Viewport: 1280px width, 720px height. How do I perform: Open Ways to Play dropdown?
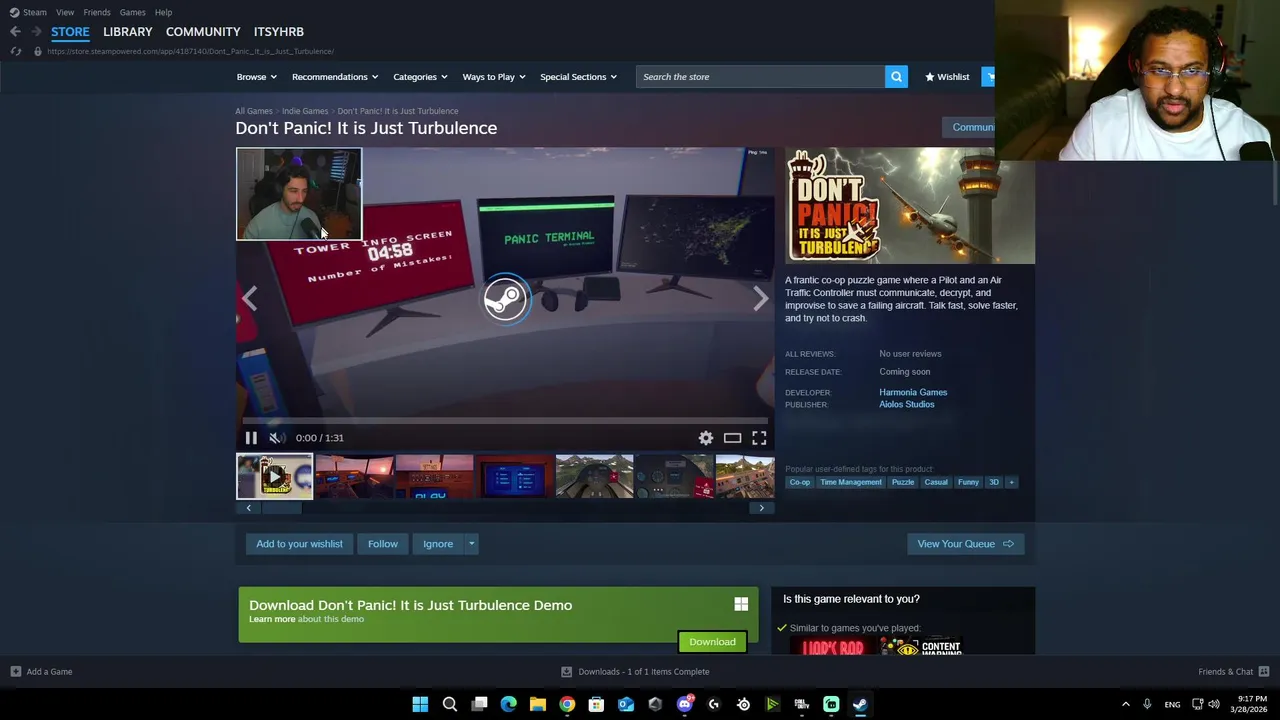(x=493, y=77)
